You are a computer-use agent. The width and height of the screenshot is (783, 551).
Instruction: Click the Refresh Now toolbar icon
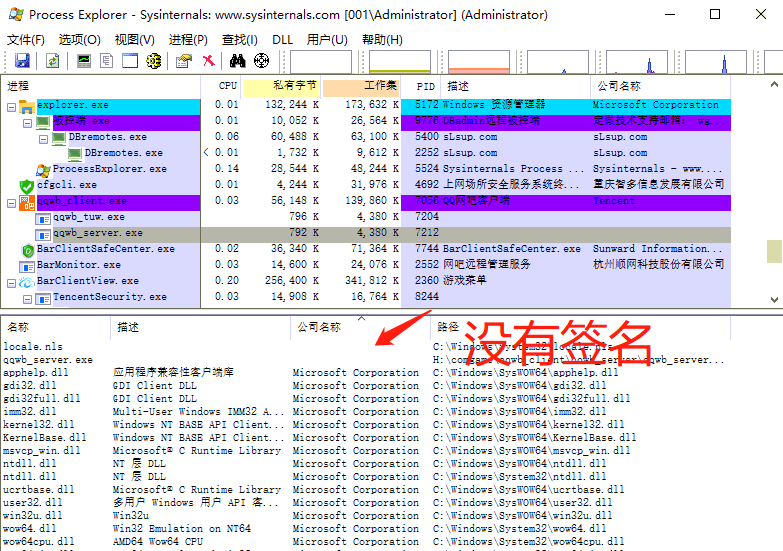[x=52, y=61]
